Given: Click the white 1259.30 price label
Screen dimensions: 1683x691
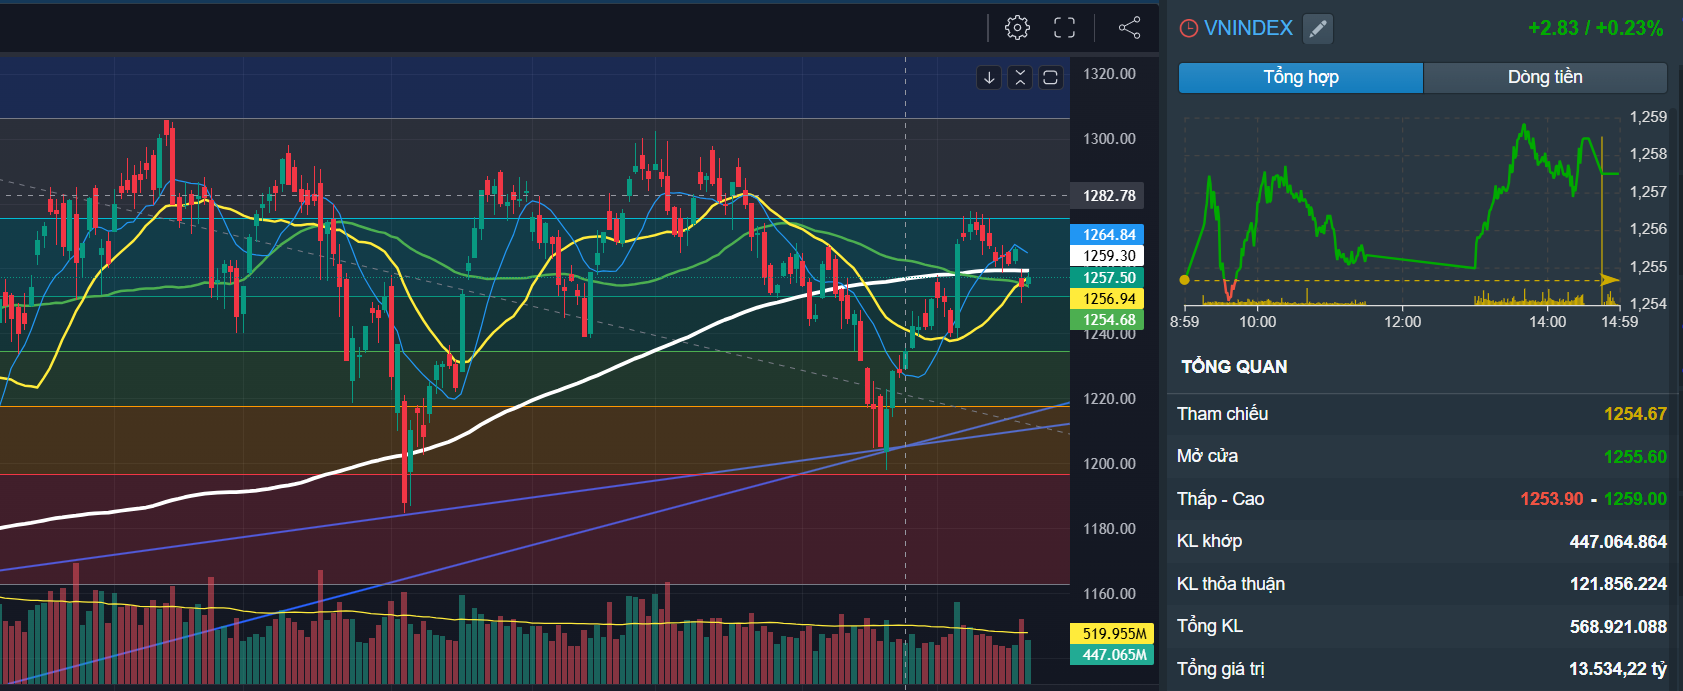Looking at the screenshot, I should click(x=1109, y=256).
